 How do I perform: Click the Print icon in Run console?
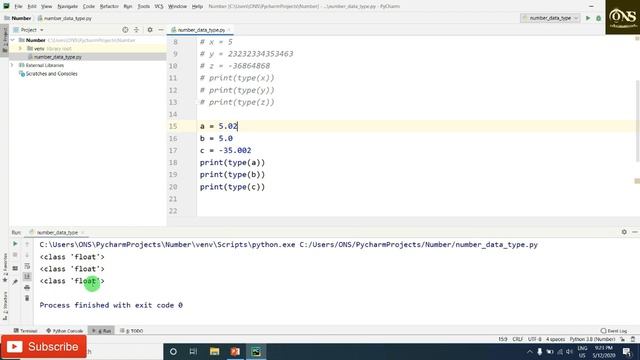tap(27, 287)
